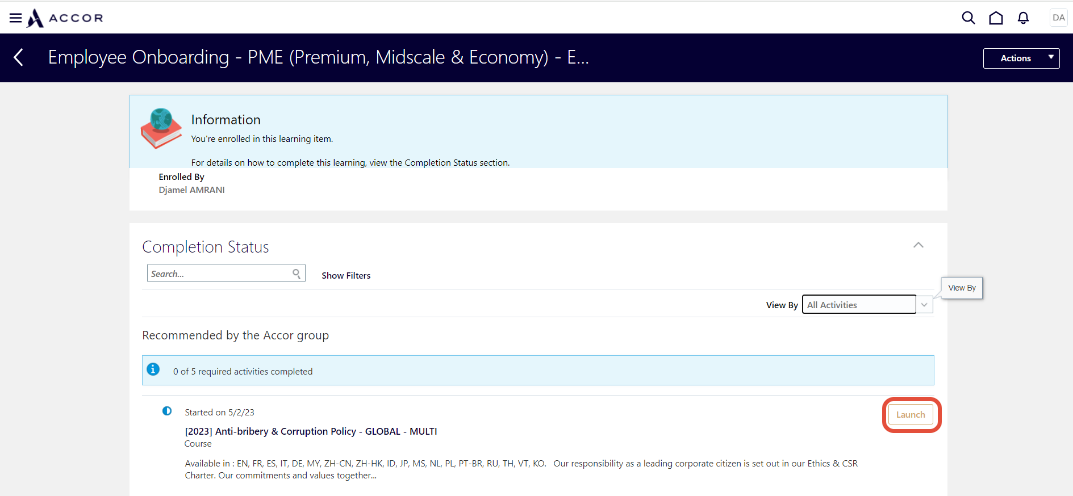Click '0 of 5 required activities completed' text

pos(242,371)
